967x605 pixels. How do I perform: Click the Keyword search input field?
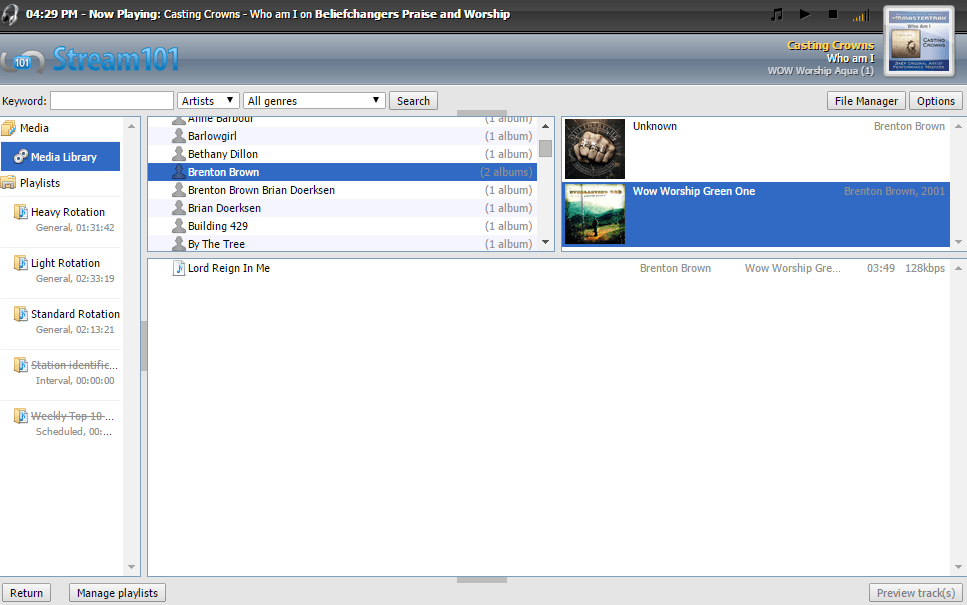pos(112,101)
